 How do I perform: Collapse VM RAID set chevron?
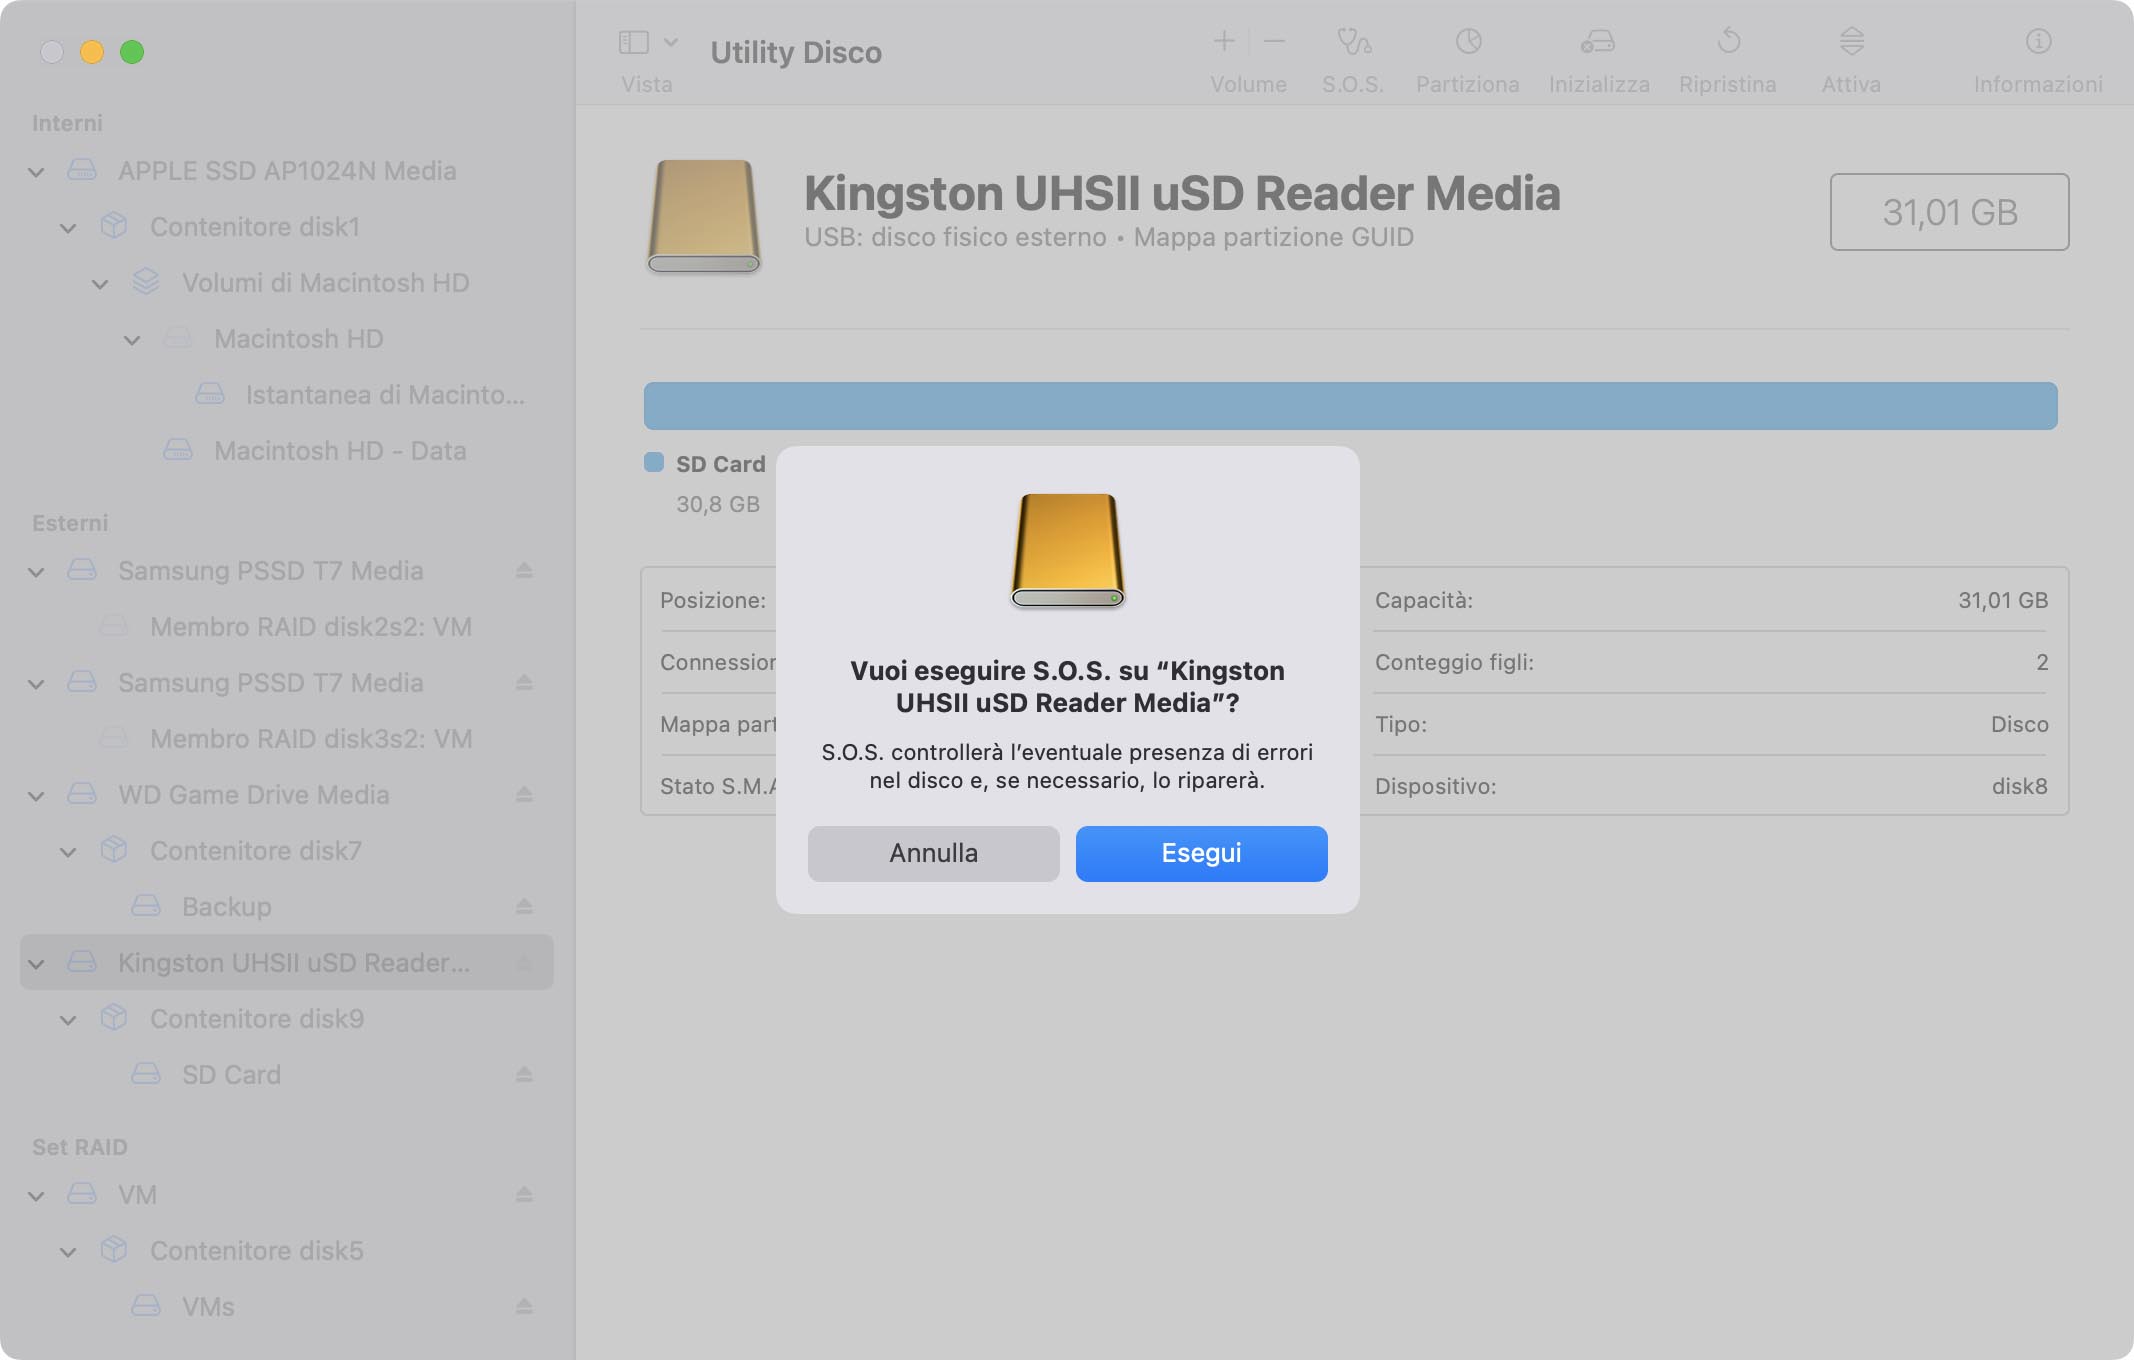[37, 1196]
